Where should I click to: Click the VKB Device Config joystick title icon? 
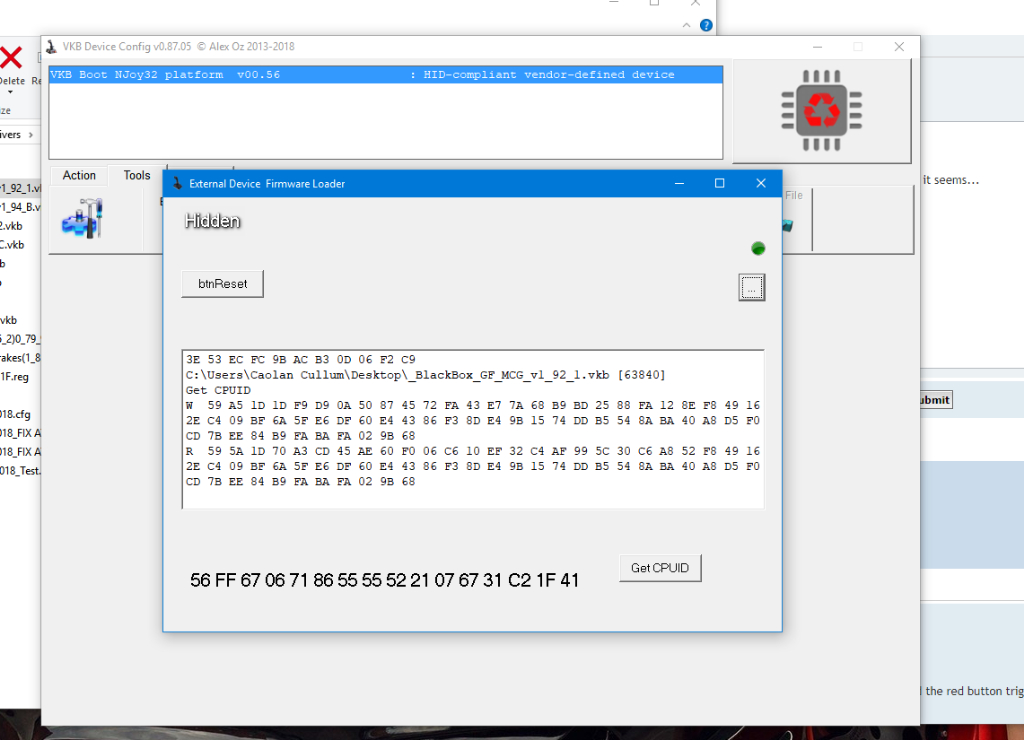tap(51, 47)
